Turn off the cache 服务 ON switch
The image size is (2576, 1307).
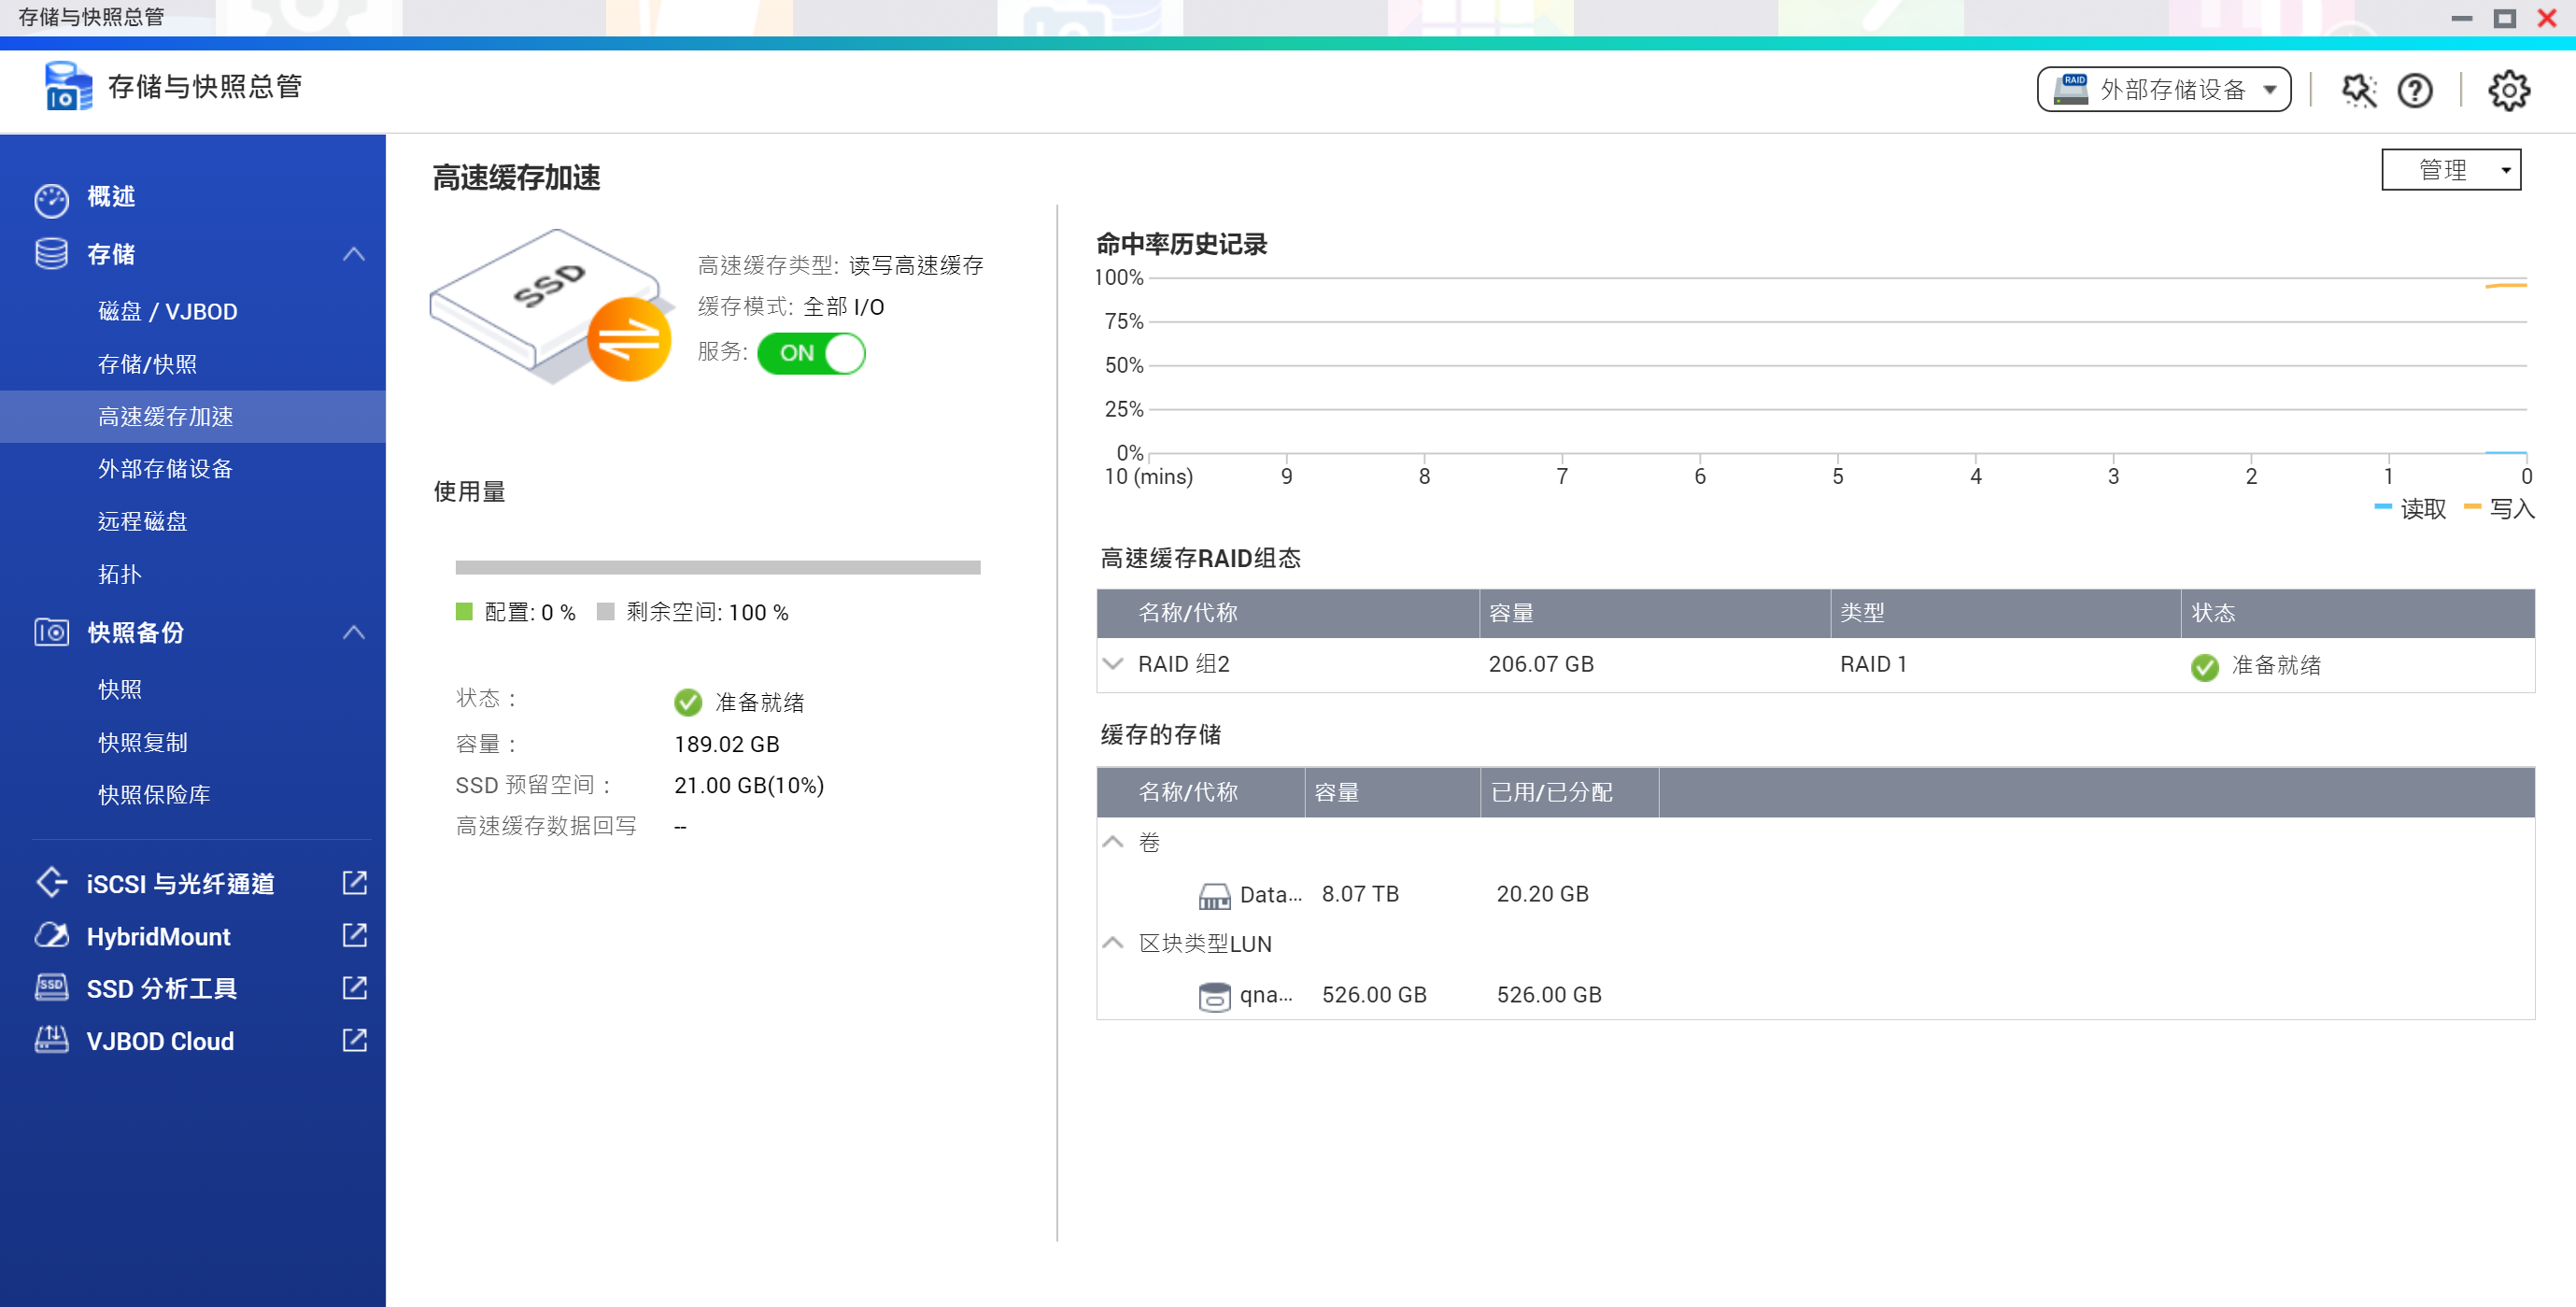pyautogui.click(x=811, y=353)
